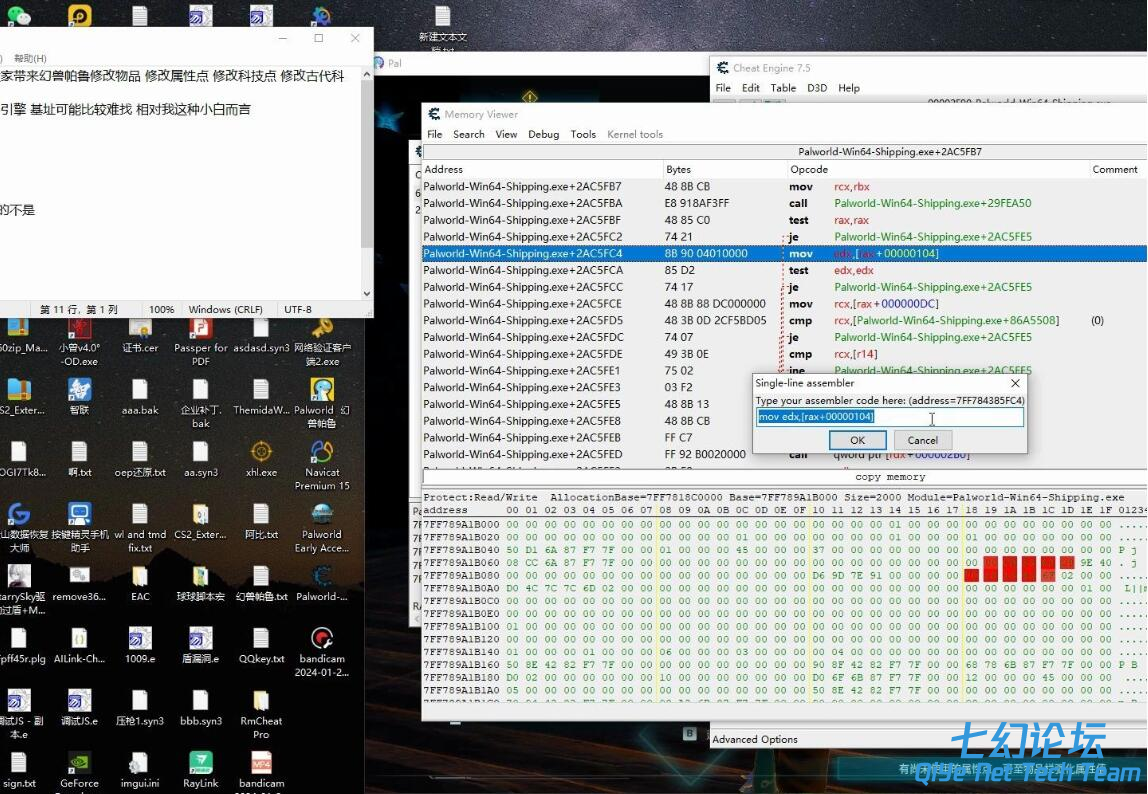
Task: Click the Opcode column header
Action: point(938,169)
